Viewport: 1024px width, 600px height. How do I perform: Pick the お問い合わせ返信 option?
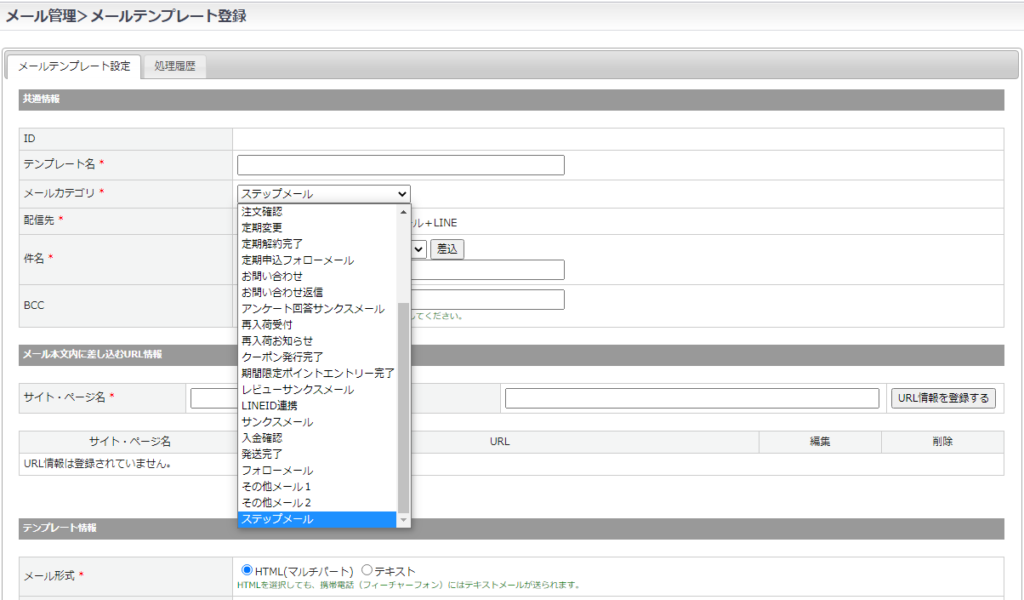click(282, 292)
